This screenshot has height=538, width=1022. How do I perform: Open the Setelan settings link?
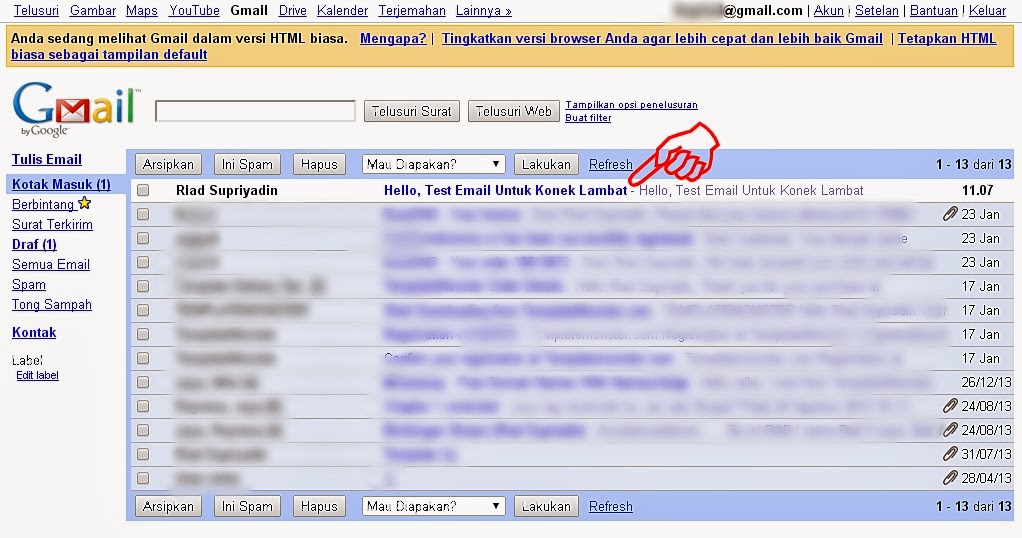tap(877, 10)
